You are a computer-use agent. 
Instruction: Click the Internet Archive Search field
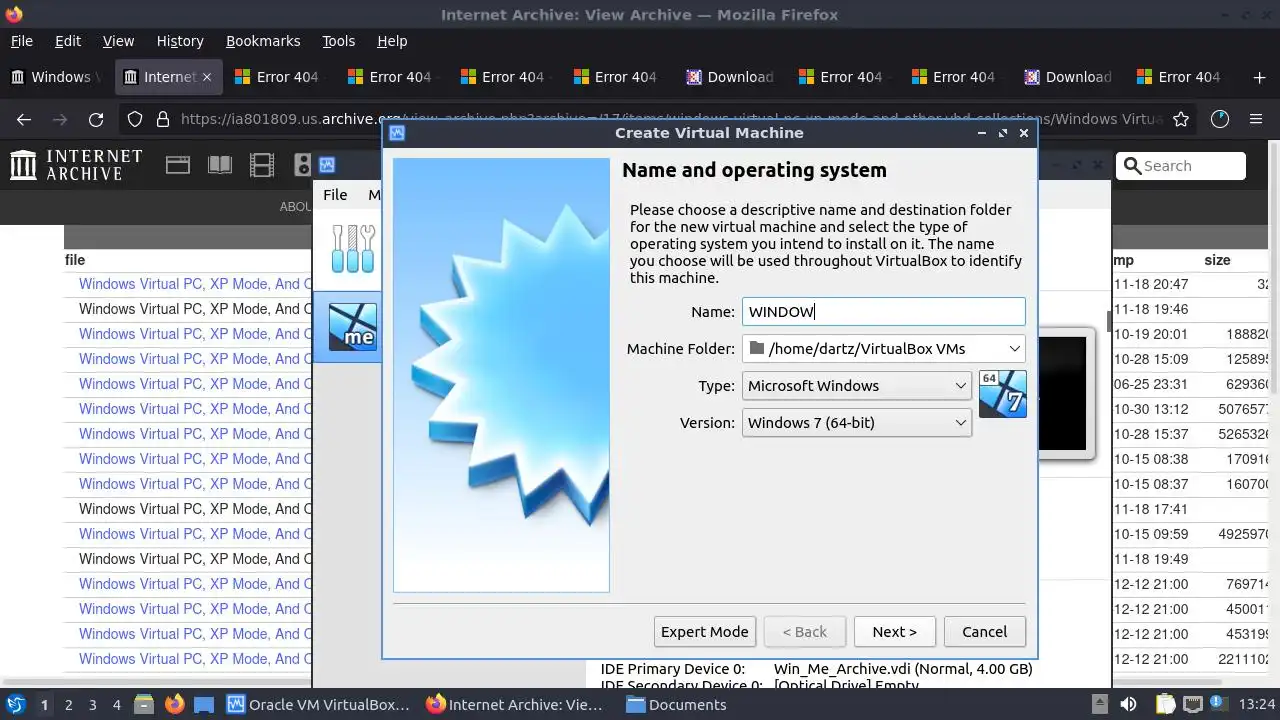(1181, 166)
